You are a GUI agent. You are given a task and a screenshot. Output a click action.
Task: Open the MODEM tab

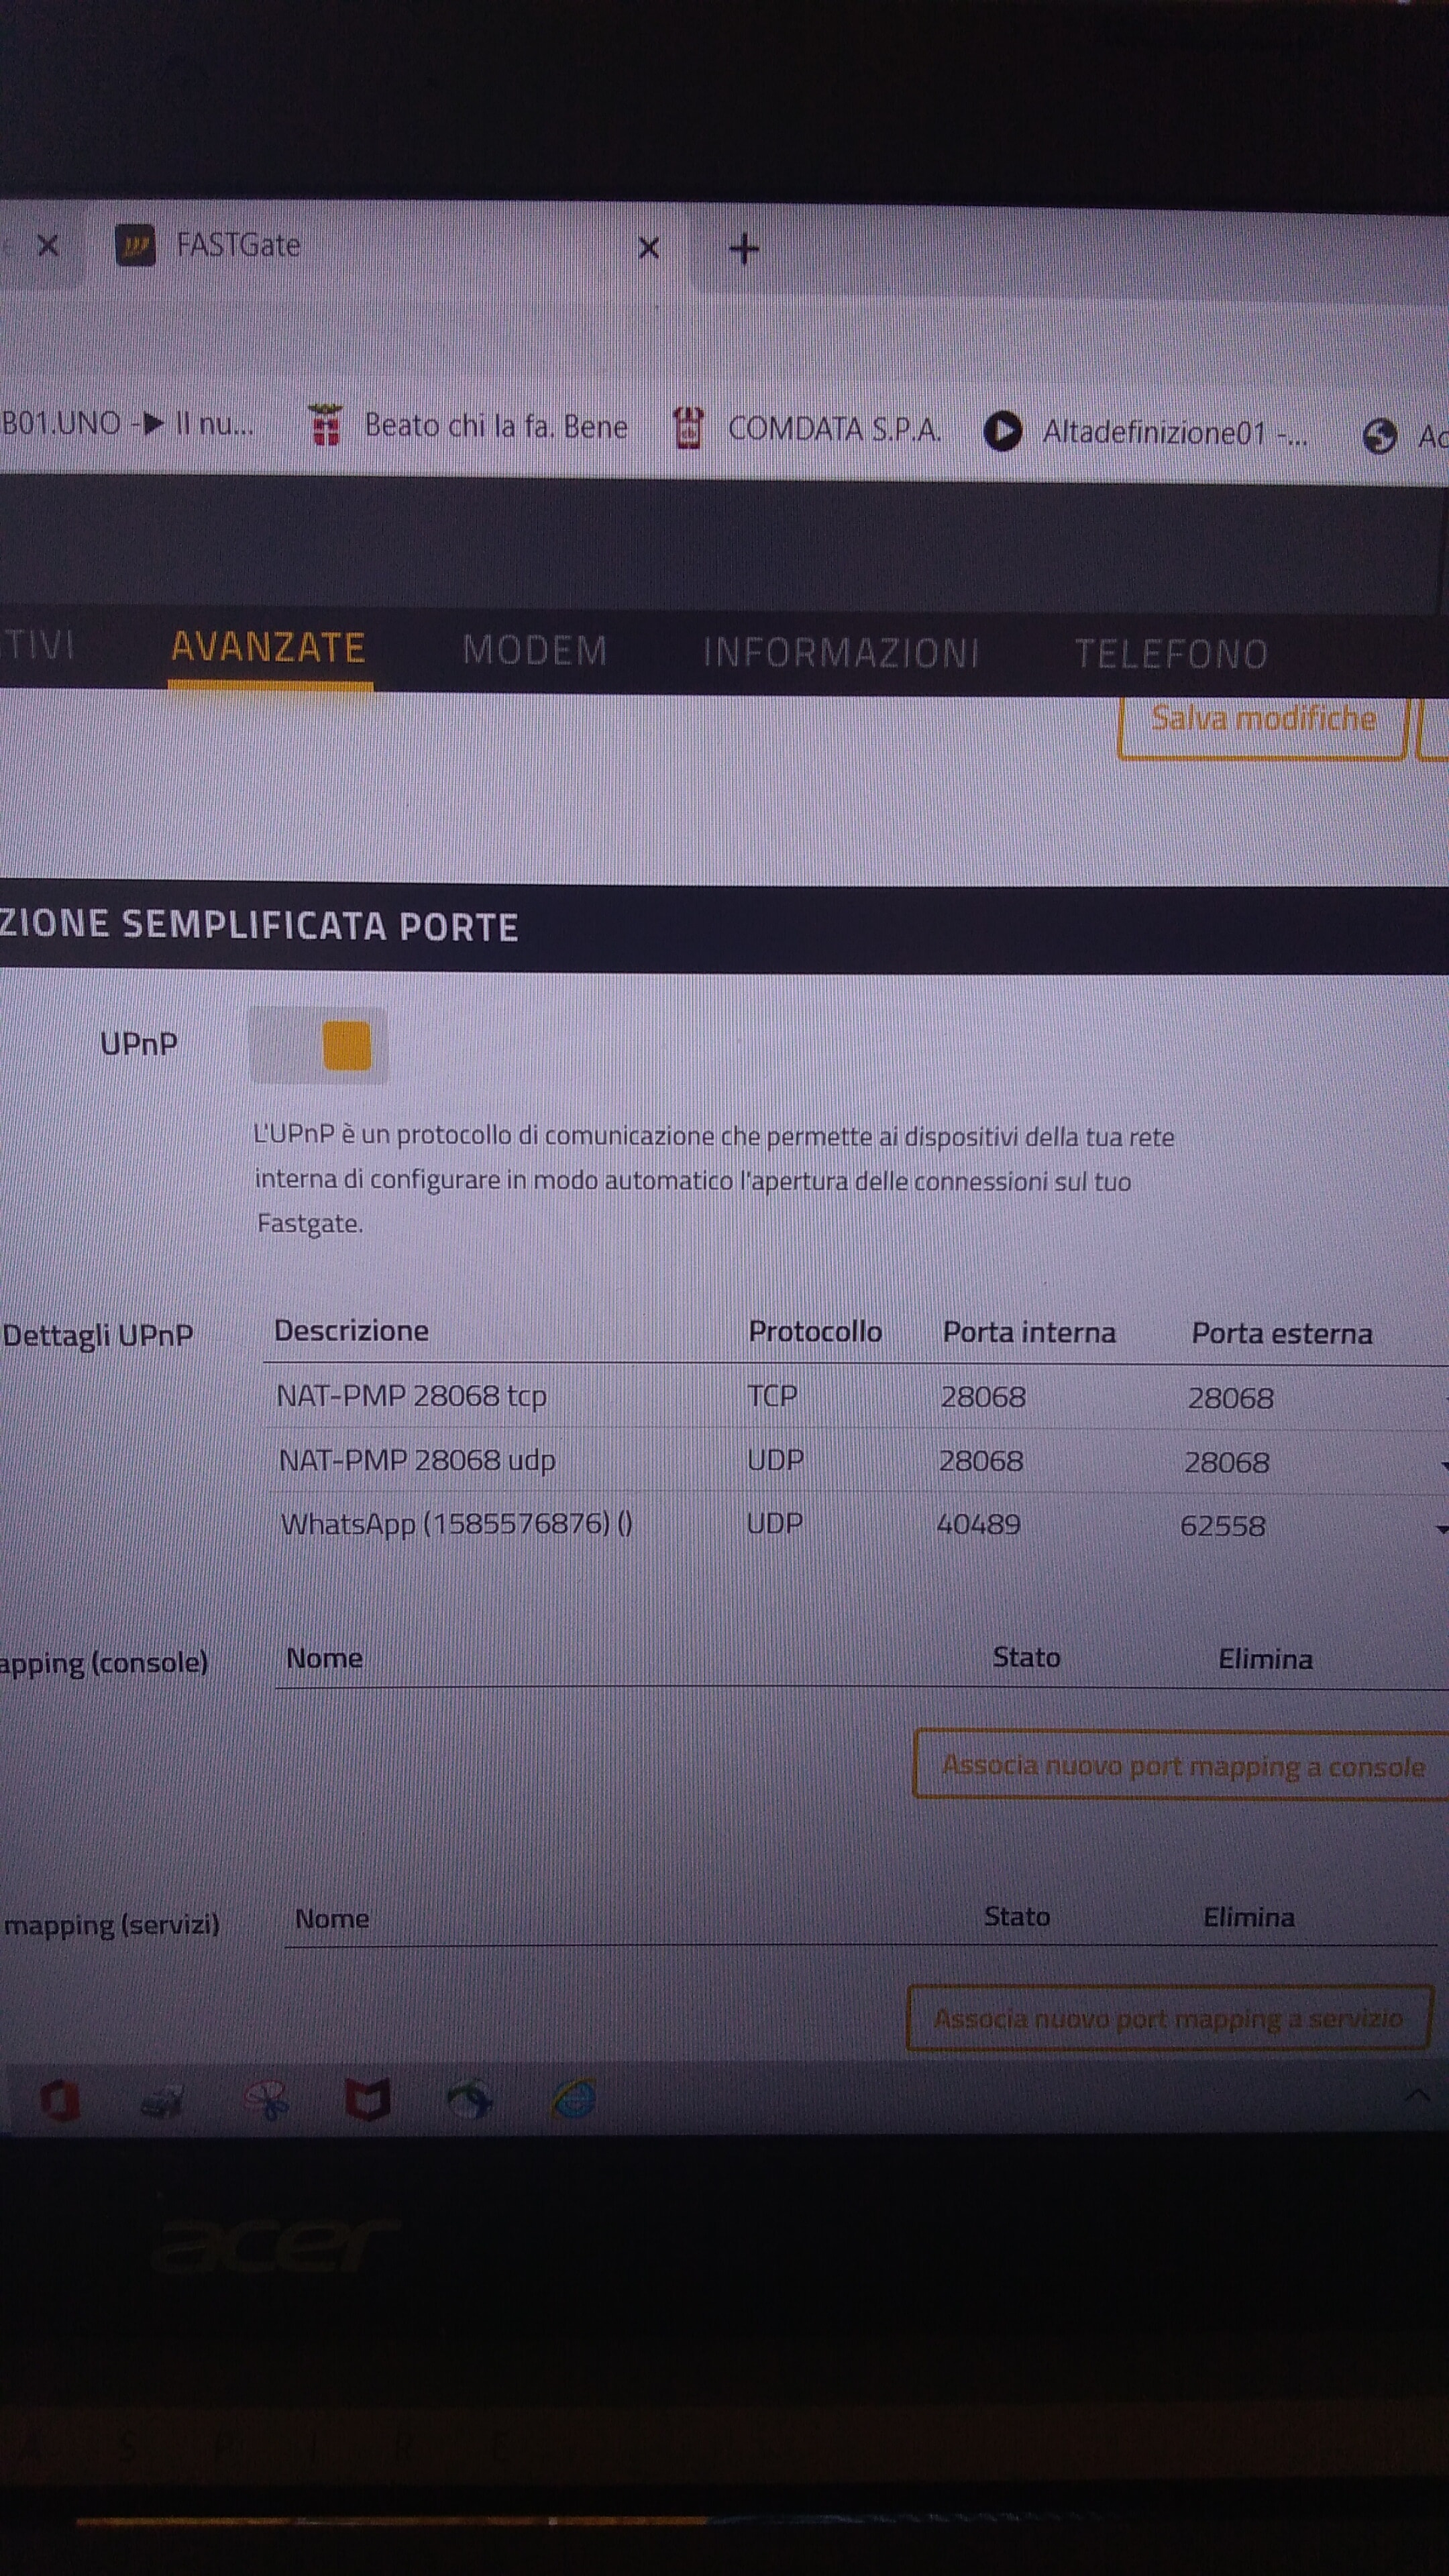534,651
